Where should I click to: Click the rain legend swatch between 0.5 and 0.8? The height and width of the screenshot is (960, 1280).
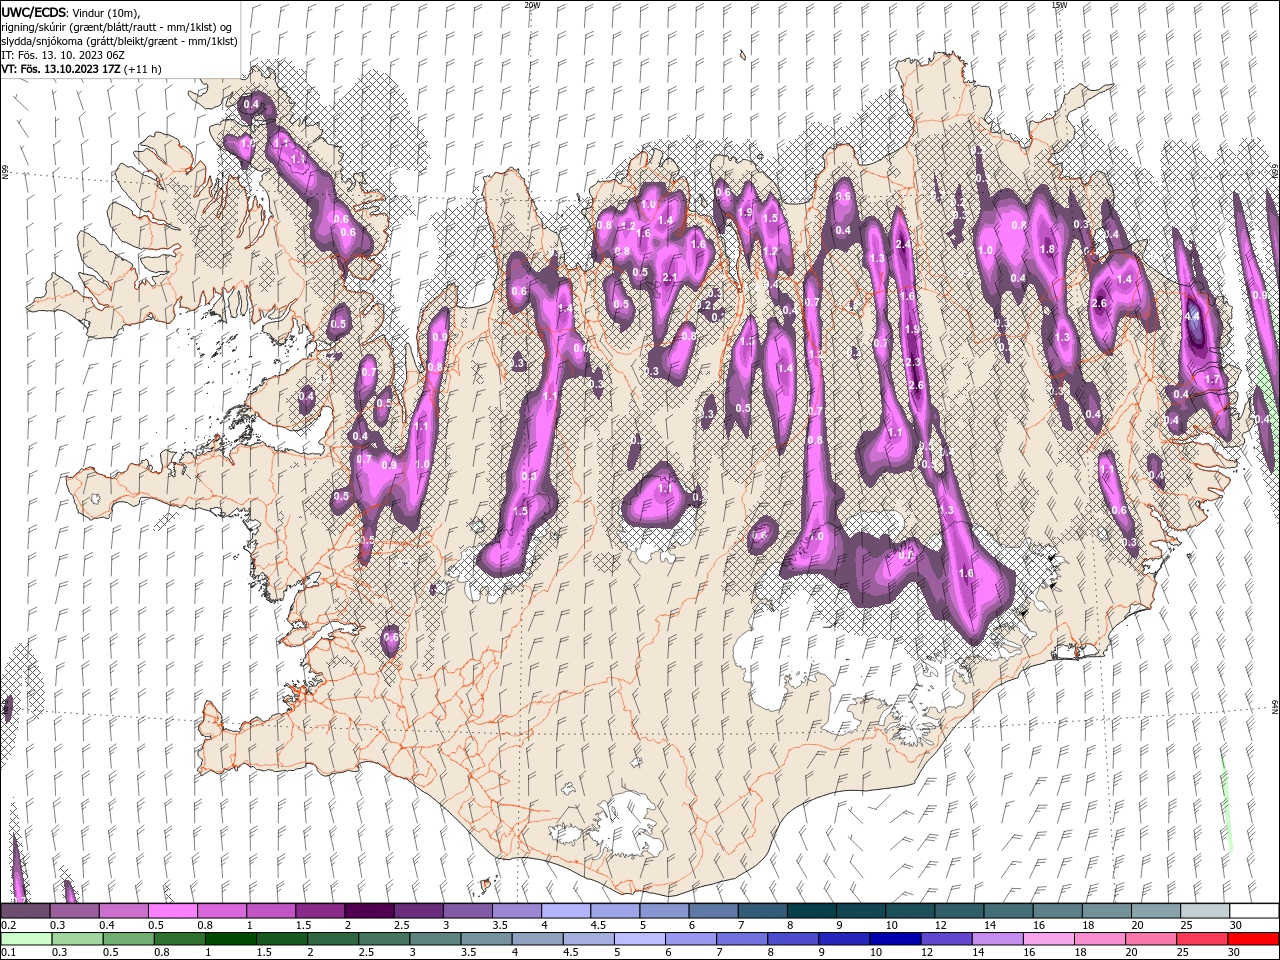click(128, 939)
